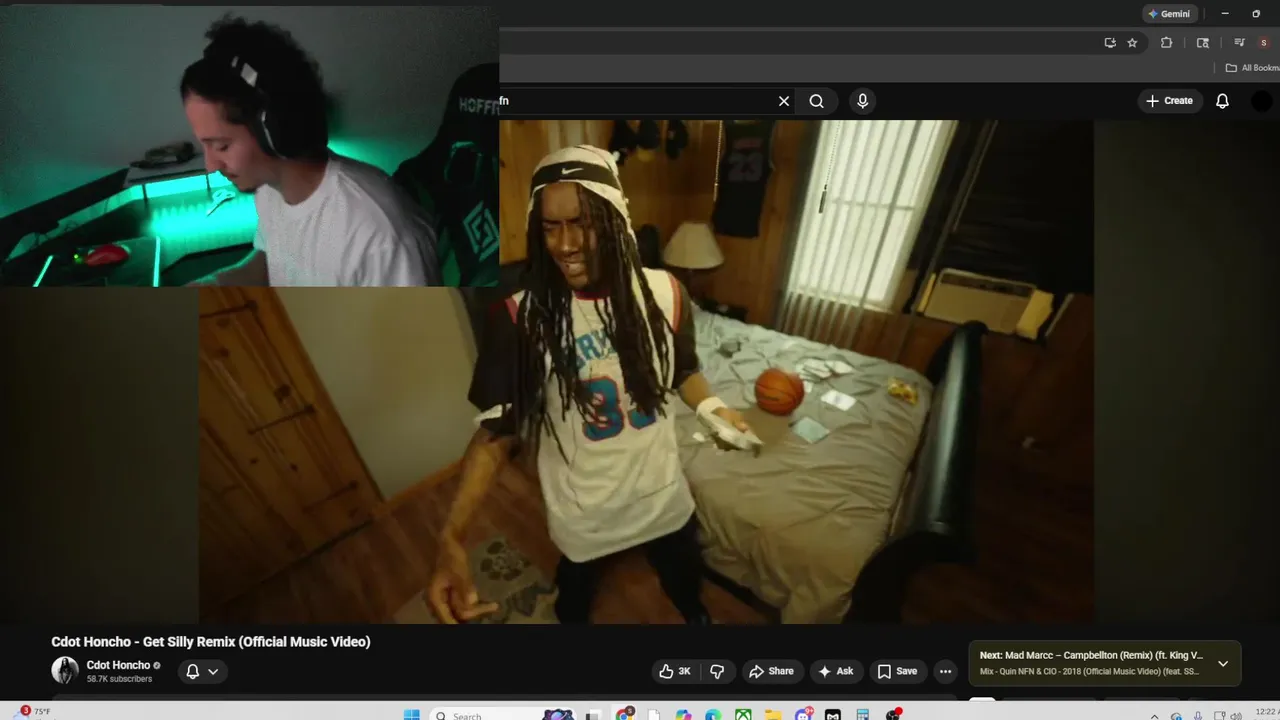Click Next: Mad Marcc Campbellton text

coord(1091,656)
